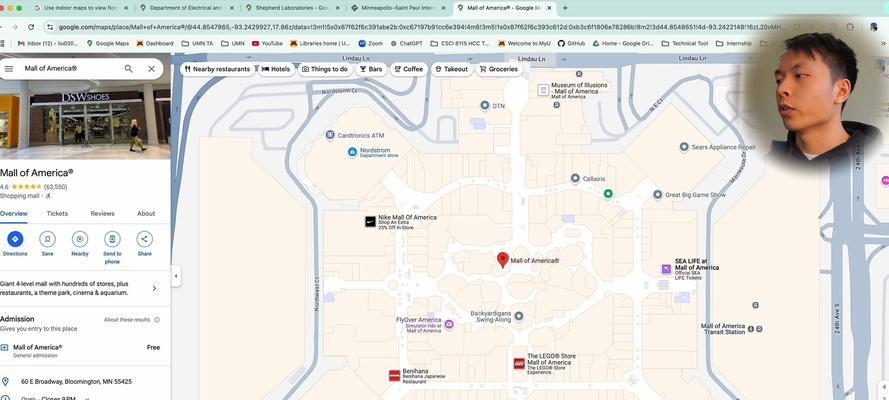The width and height of the screenshot is (889, 400).
Task: Switch to the Tickets tab
Action: point(57,214)
